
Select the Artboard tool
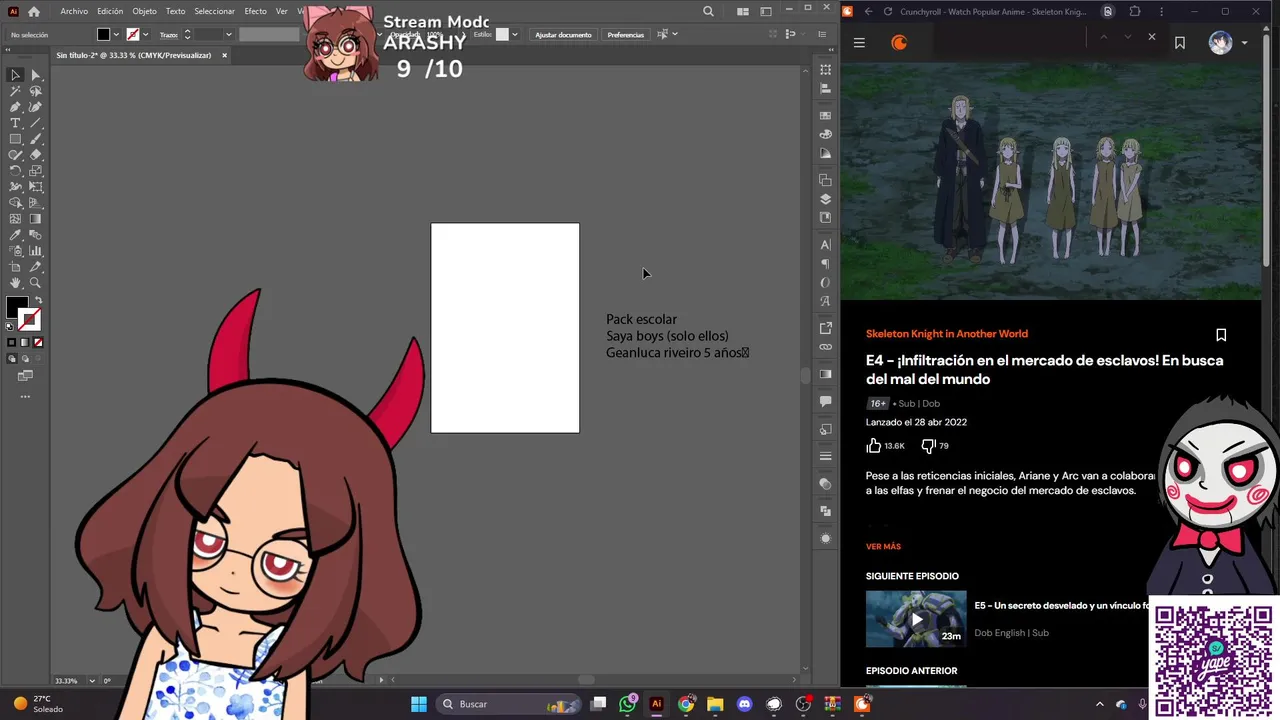(15, 267)
